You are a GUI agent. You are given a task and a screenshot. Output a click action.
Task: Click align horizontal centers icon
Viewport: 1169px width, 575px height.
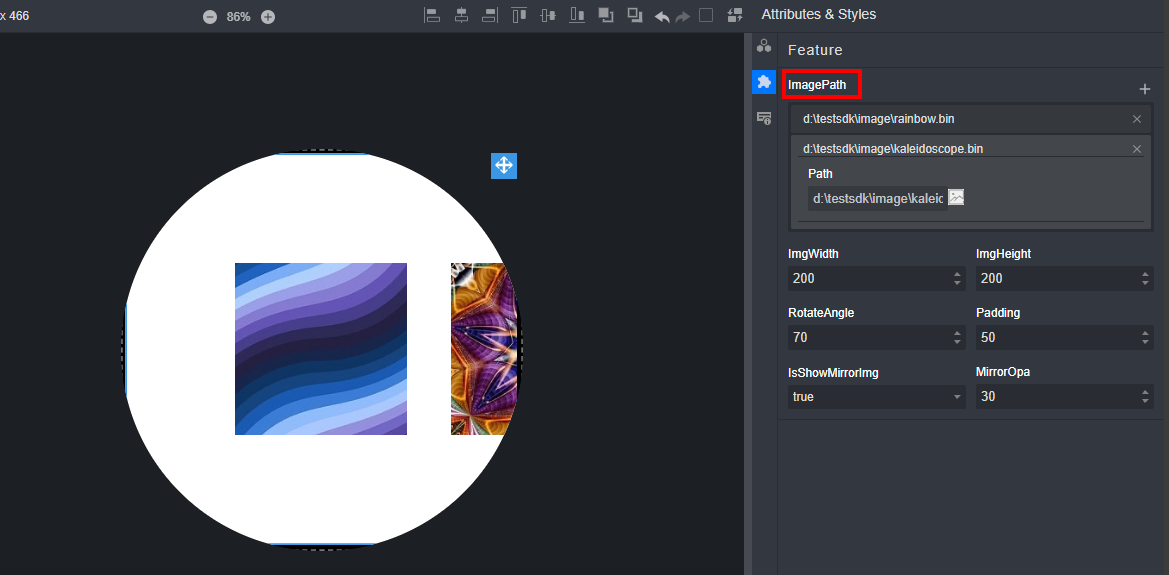click(x=461, y=15)
